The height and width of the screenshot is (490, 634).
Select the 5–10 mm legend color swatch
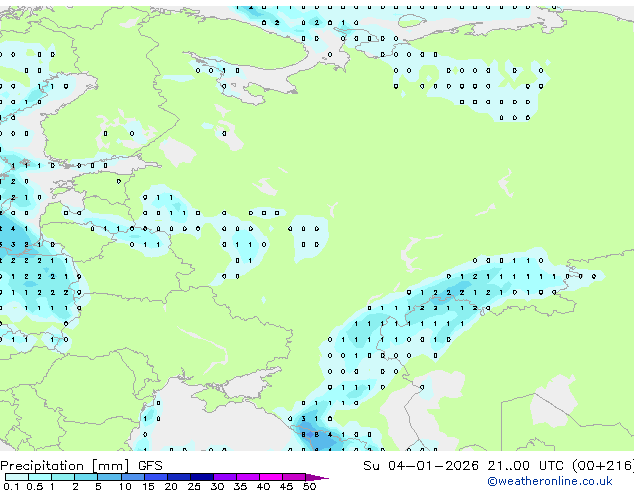point(109,477)
